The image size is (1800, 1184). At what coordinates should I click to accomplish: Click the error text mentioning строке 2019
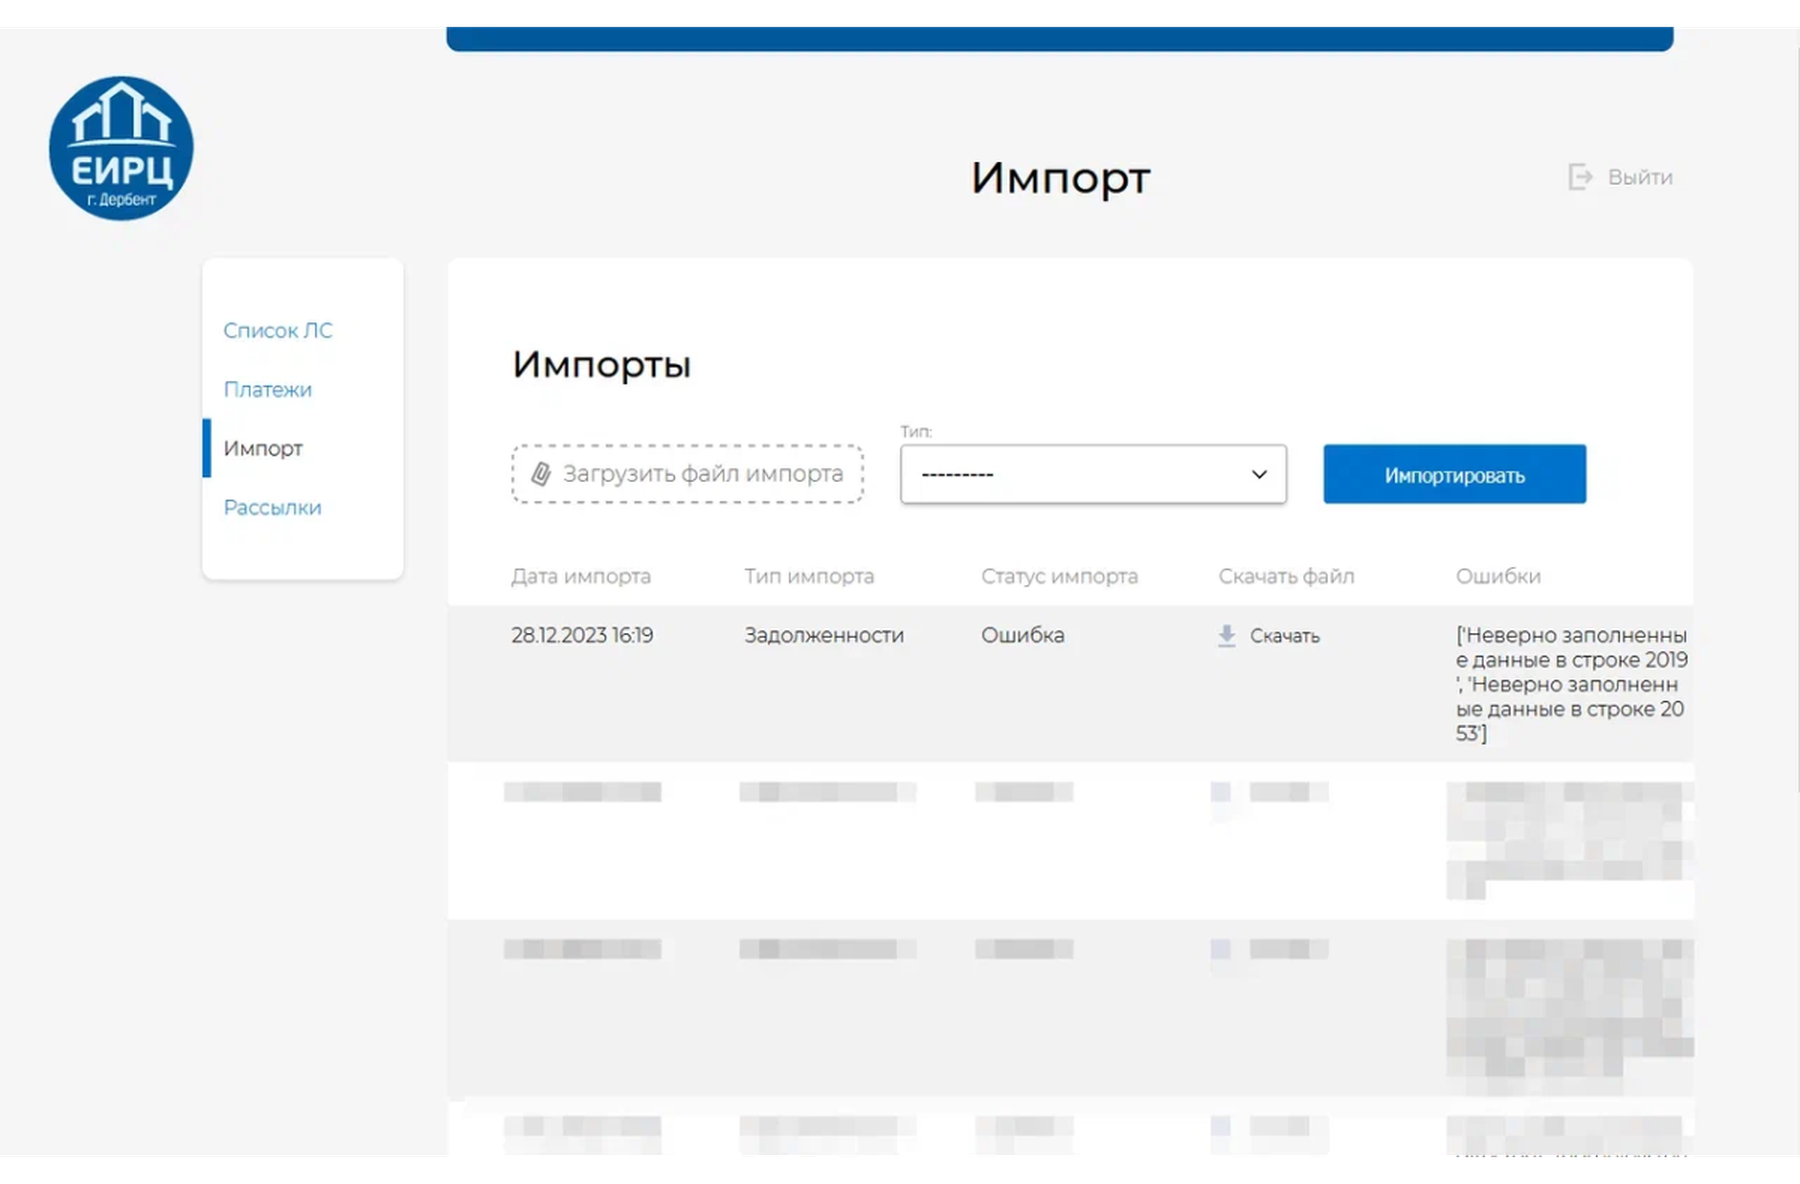click(1572, 684)
